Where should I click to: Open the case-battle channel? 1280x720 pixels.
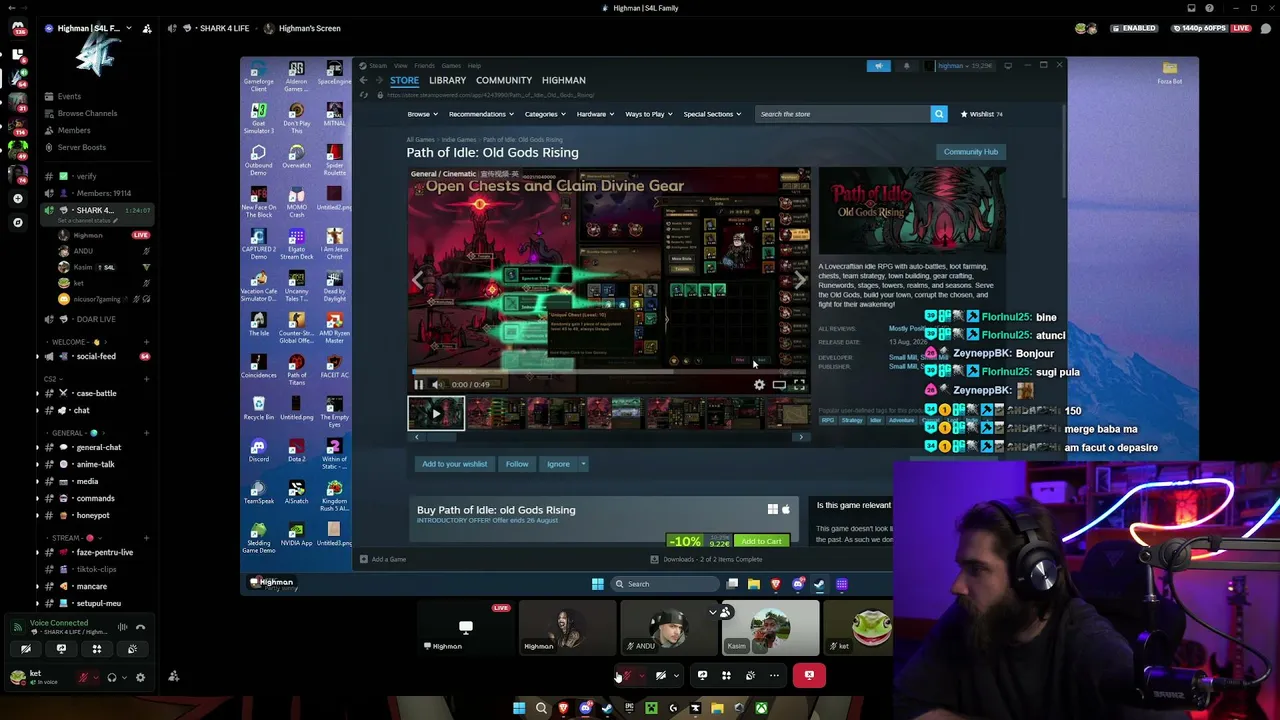tap(95, 393)
